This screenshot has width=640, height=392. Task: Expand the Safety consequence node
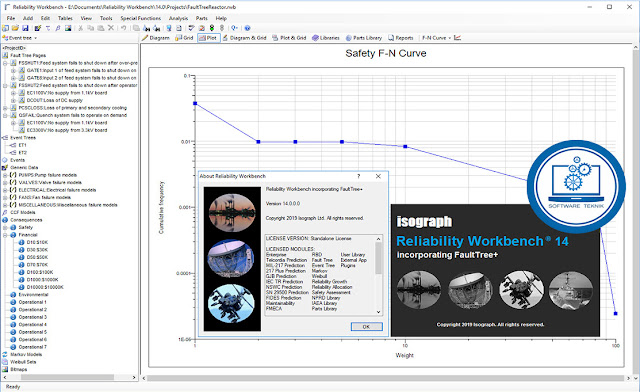5,227
